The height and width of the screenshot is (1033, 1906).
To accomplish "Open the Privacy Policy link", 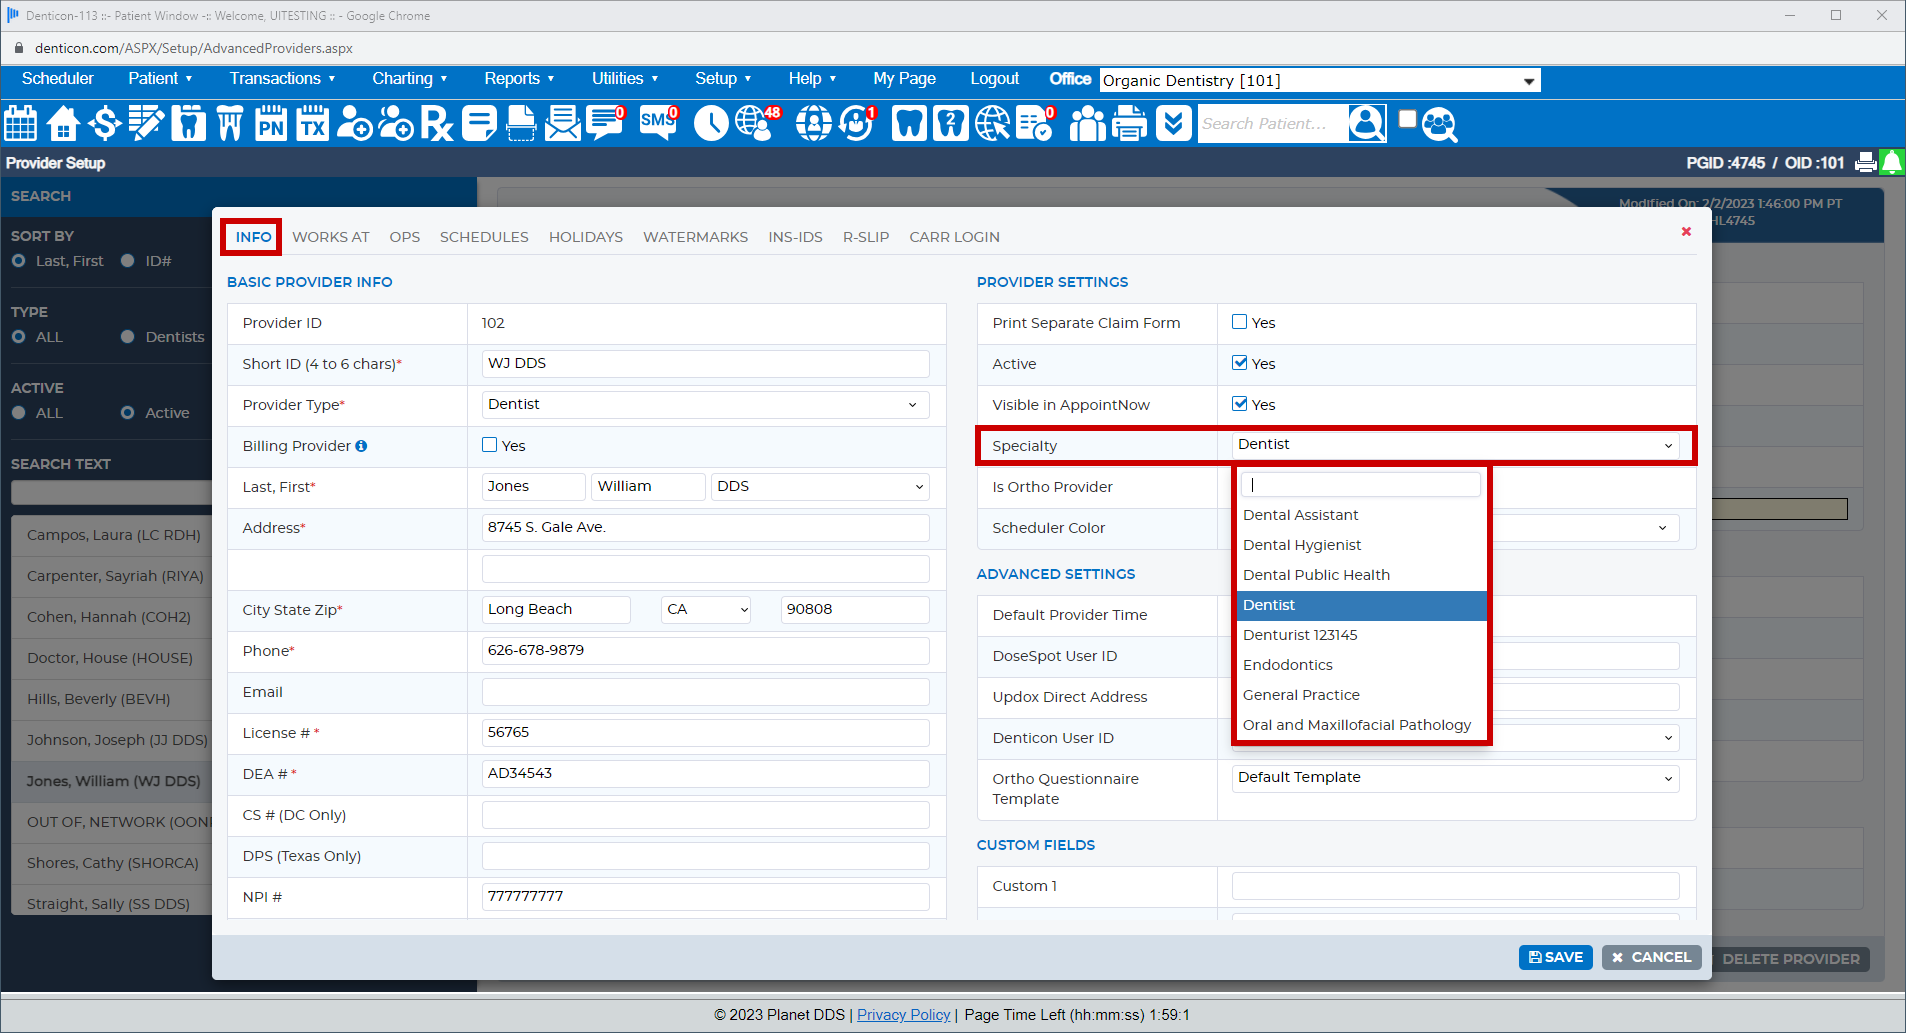I will (x=903, y=1014).
